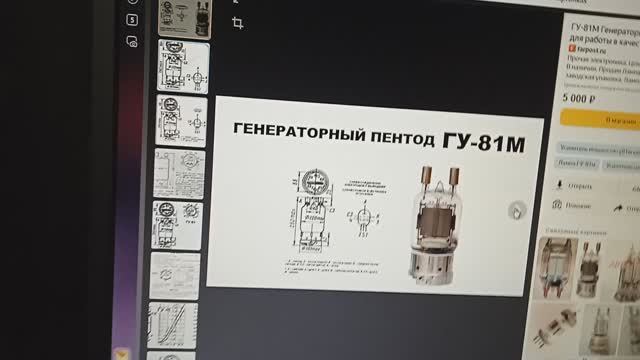Click the camera icon beside 'Похожие'
Viewport: 640px width, 360px height.
[x=557, y=204]
